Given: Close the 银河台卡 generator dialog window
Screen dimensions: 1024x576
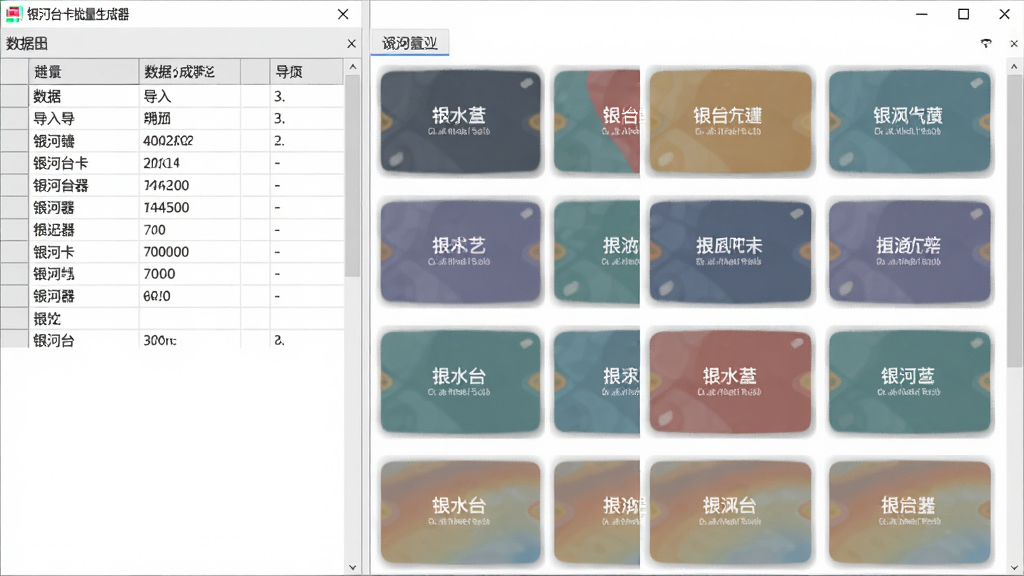Looking at the screenshot, I should (x=343, y=14).
